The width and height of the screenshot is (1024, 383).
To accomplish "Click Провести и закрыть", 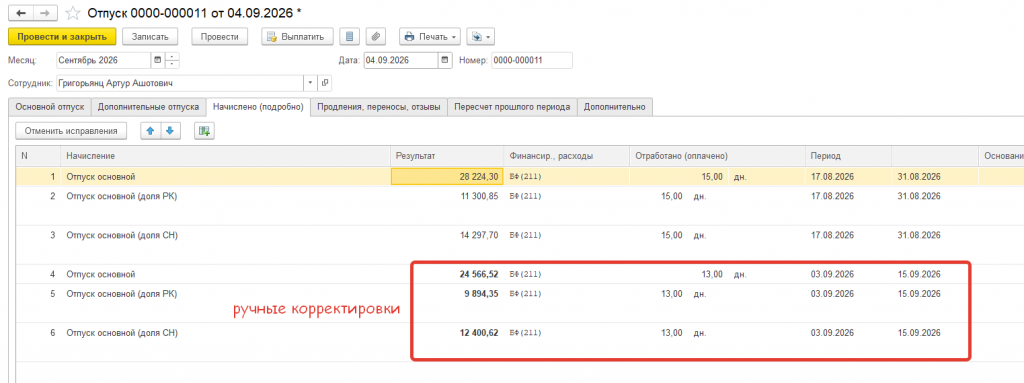I will click(62, 37).
